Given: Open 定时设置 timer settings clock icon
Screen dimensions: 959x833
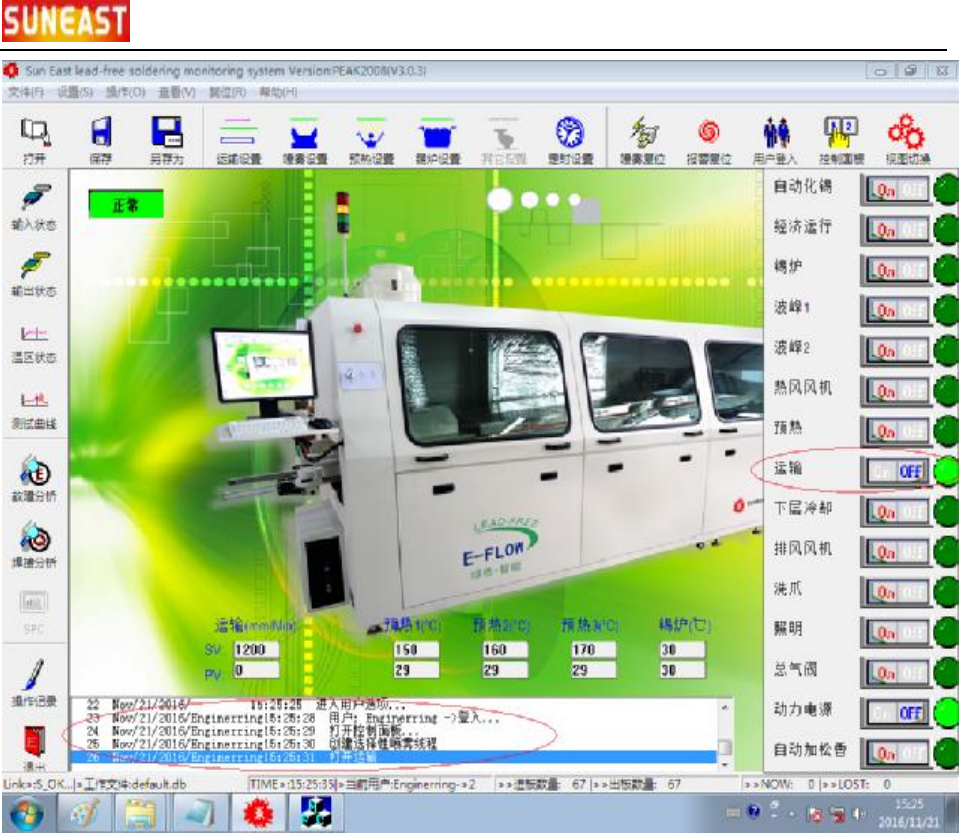Looking at the screenshot, I should click(x=570, y=139).
